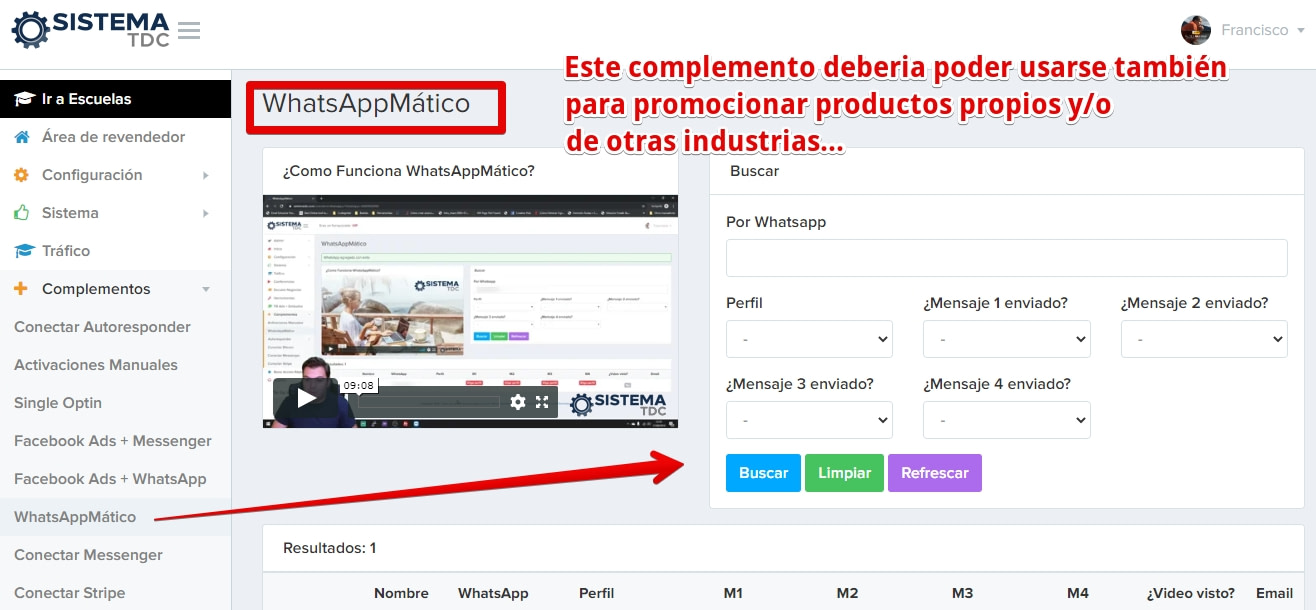Click the ¿Video visto? column header
The width and height of the screenshot is (1316, 610).
point(1190,593)
